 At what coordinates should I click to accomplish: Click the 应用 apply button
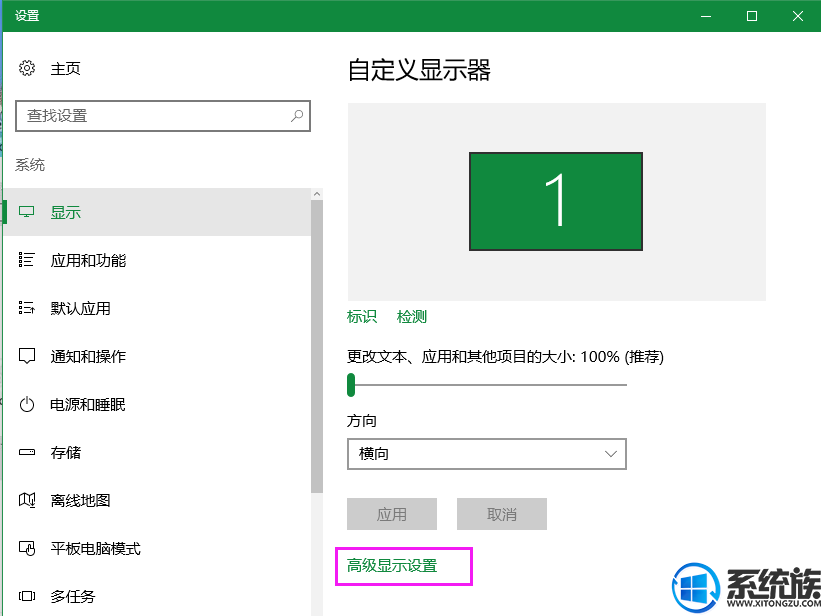point(392,514)
